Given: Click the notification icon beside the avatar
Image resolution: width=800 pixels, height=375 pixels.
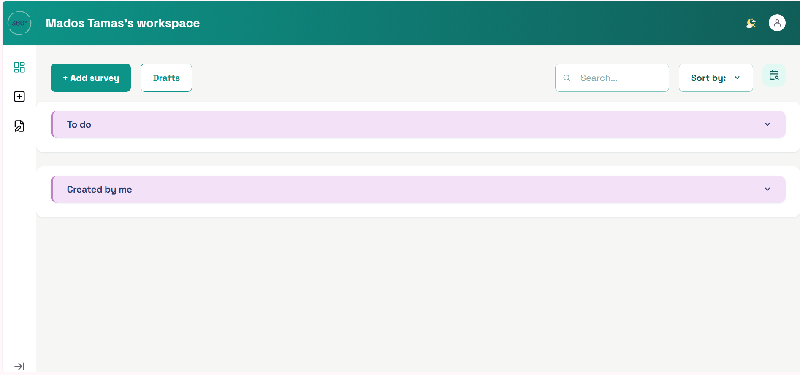Looking at the screenshot, I should click(x=751, y=23).
